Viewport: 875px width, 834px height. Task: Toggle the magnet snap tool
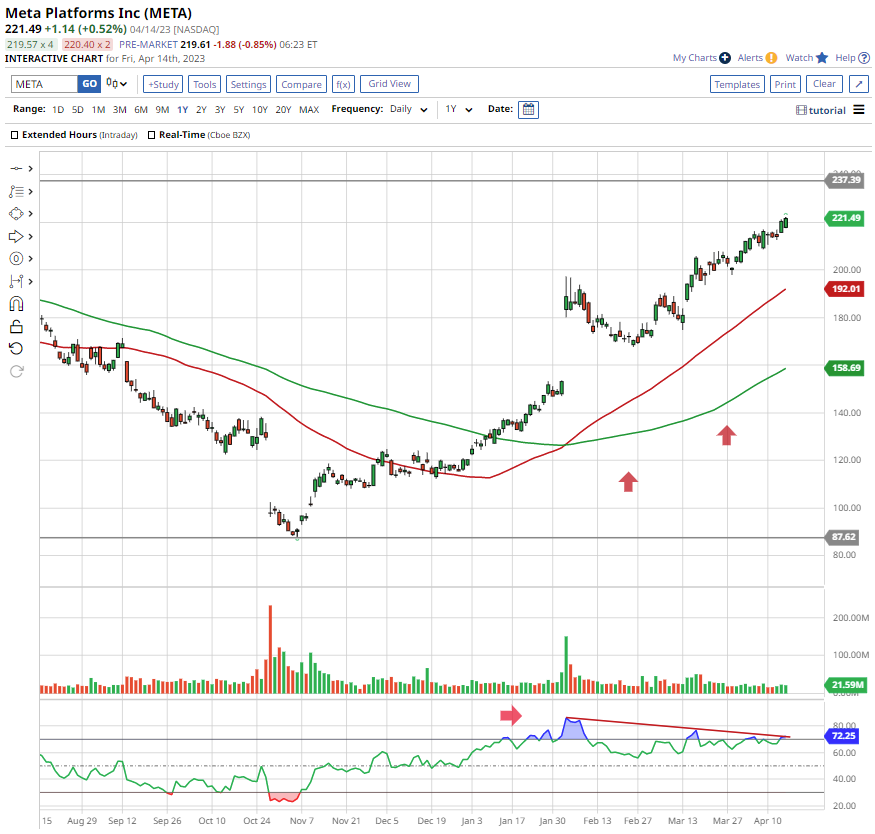point(16,304)
